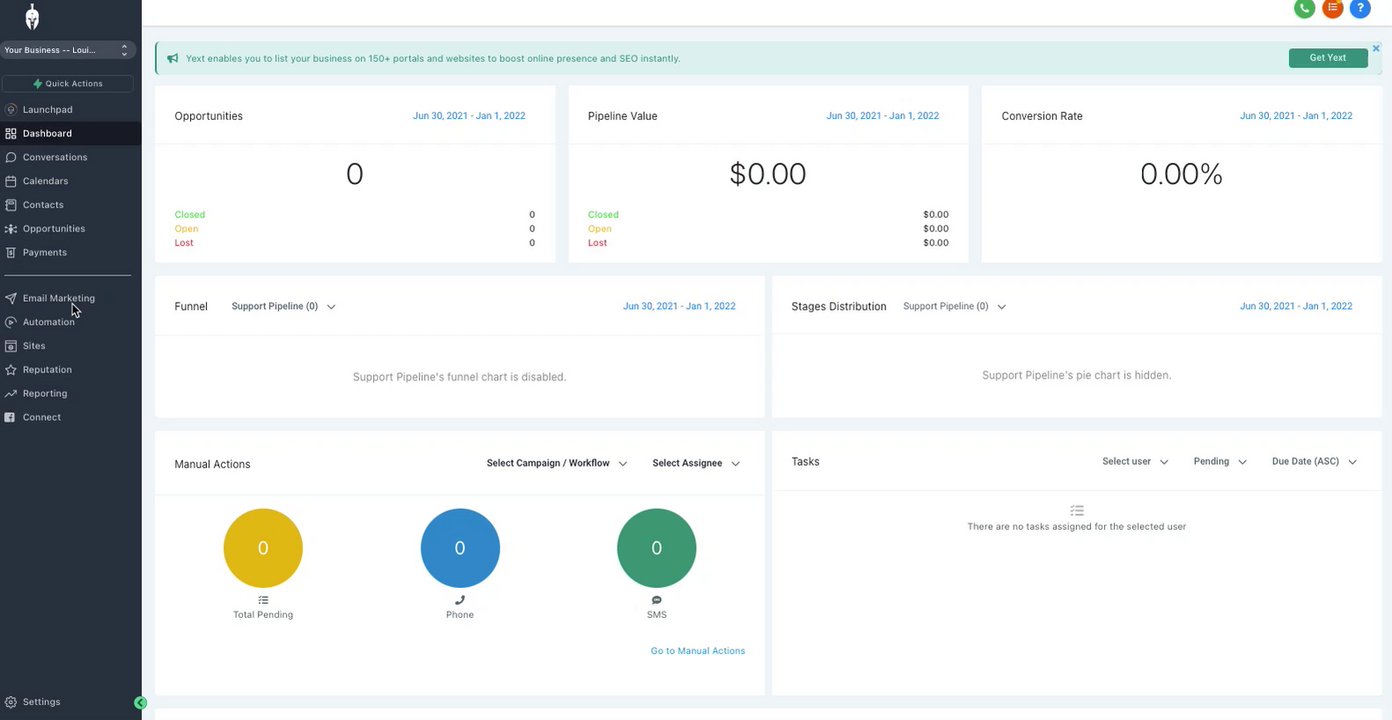Image resolution: width=1392 pixels, height=720 pixels.
Task: Open the Tasks Select user dropdown
Action: 1135,461
